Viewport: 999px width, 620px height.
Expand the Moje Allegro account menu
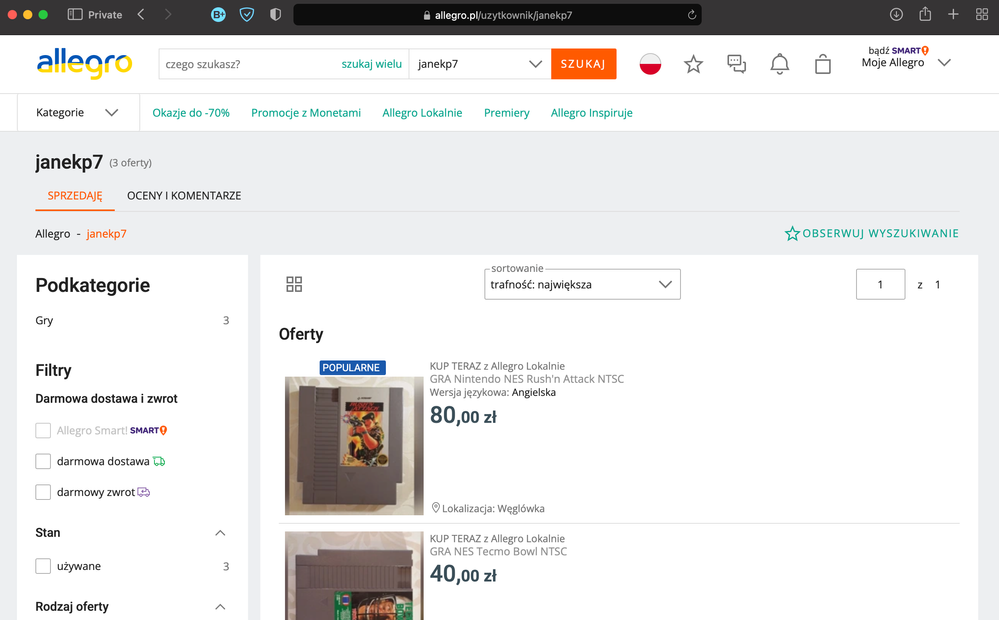coord(905,59)
